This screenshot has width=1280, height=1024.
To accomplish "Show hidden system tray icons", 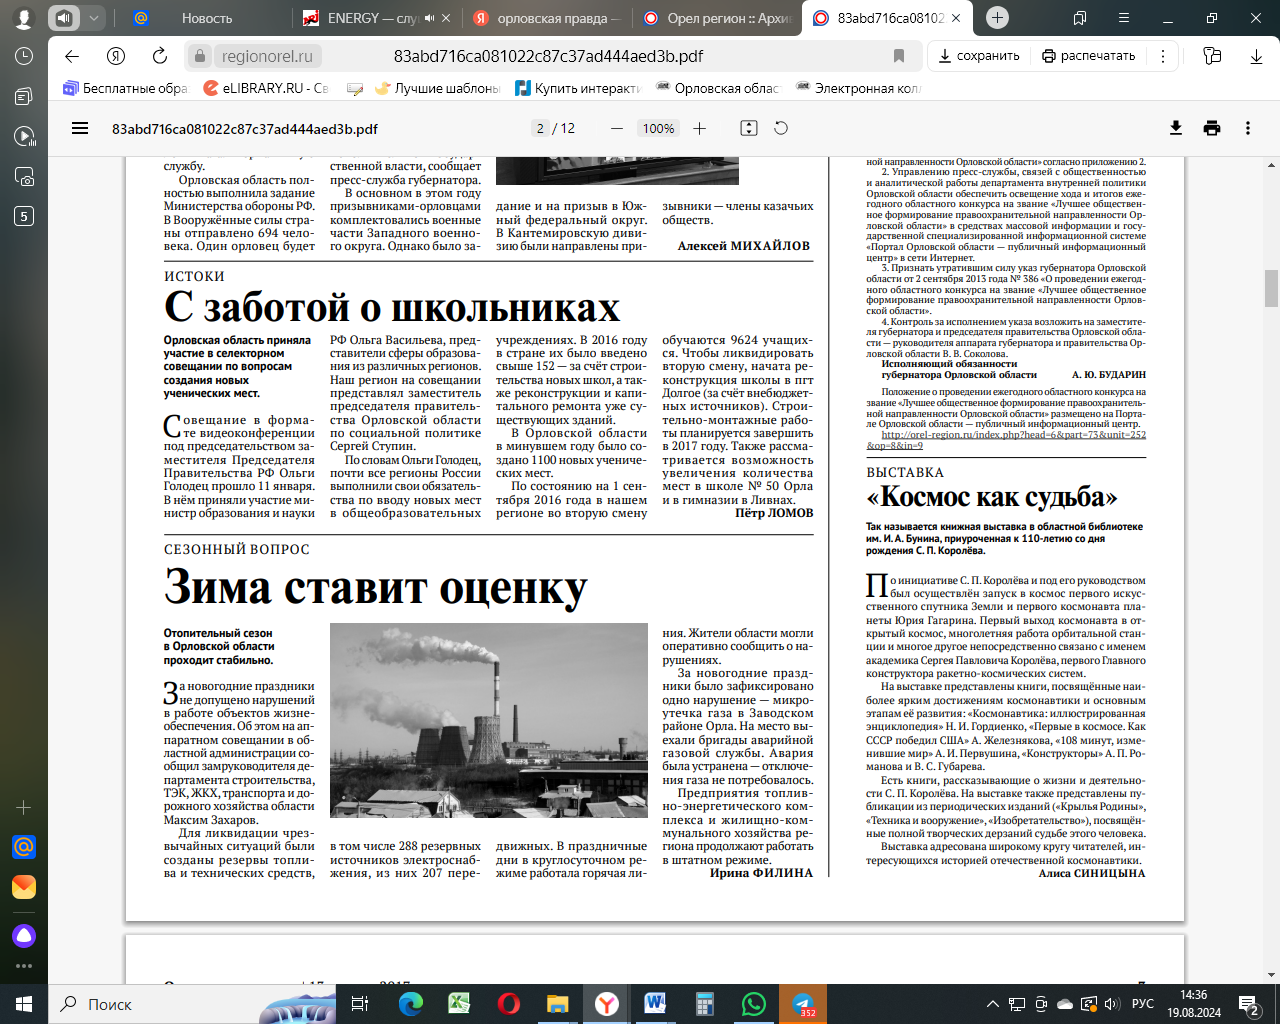I will point(993,1004).
